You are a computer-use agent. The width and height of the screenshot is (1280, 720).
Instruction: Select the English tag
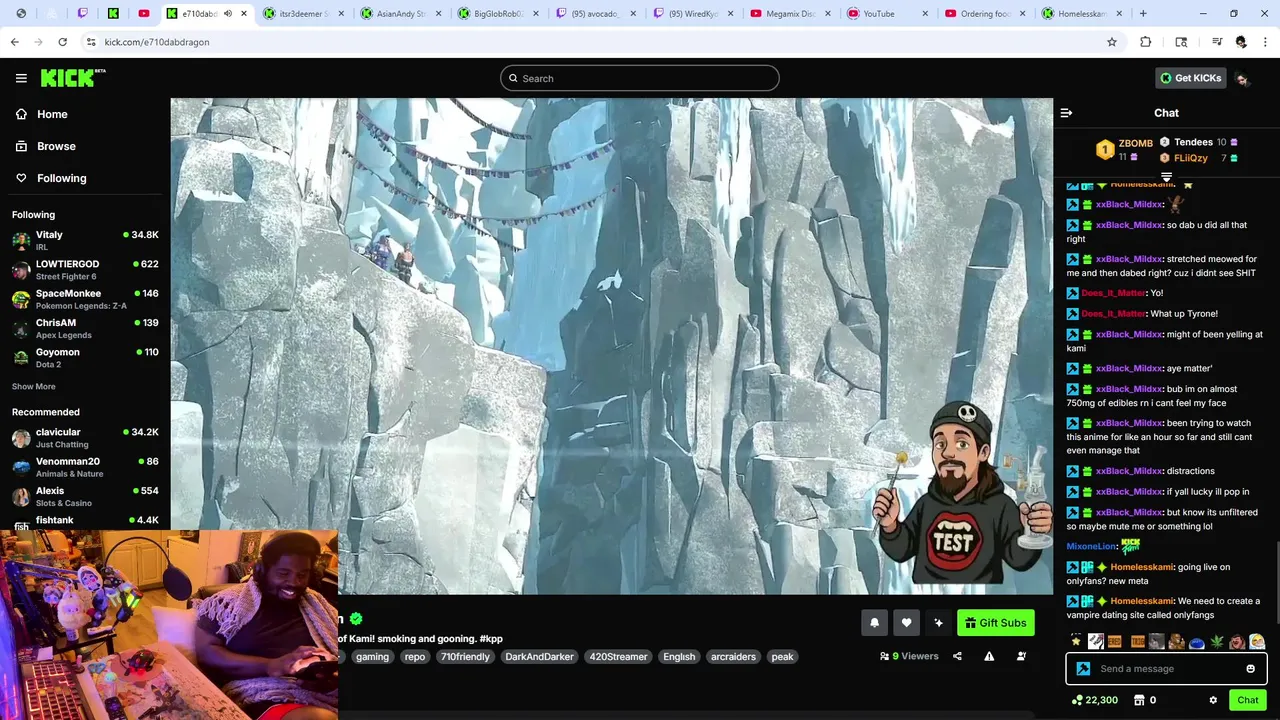679,657
